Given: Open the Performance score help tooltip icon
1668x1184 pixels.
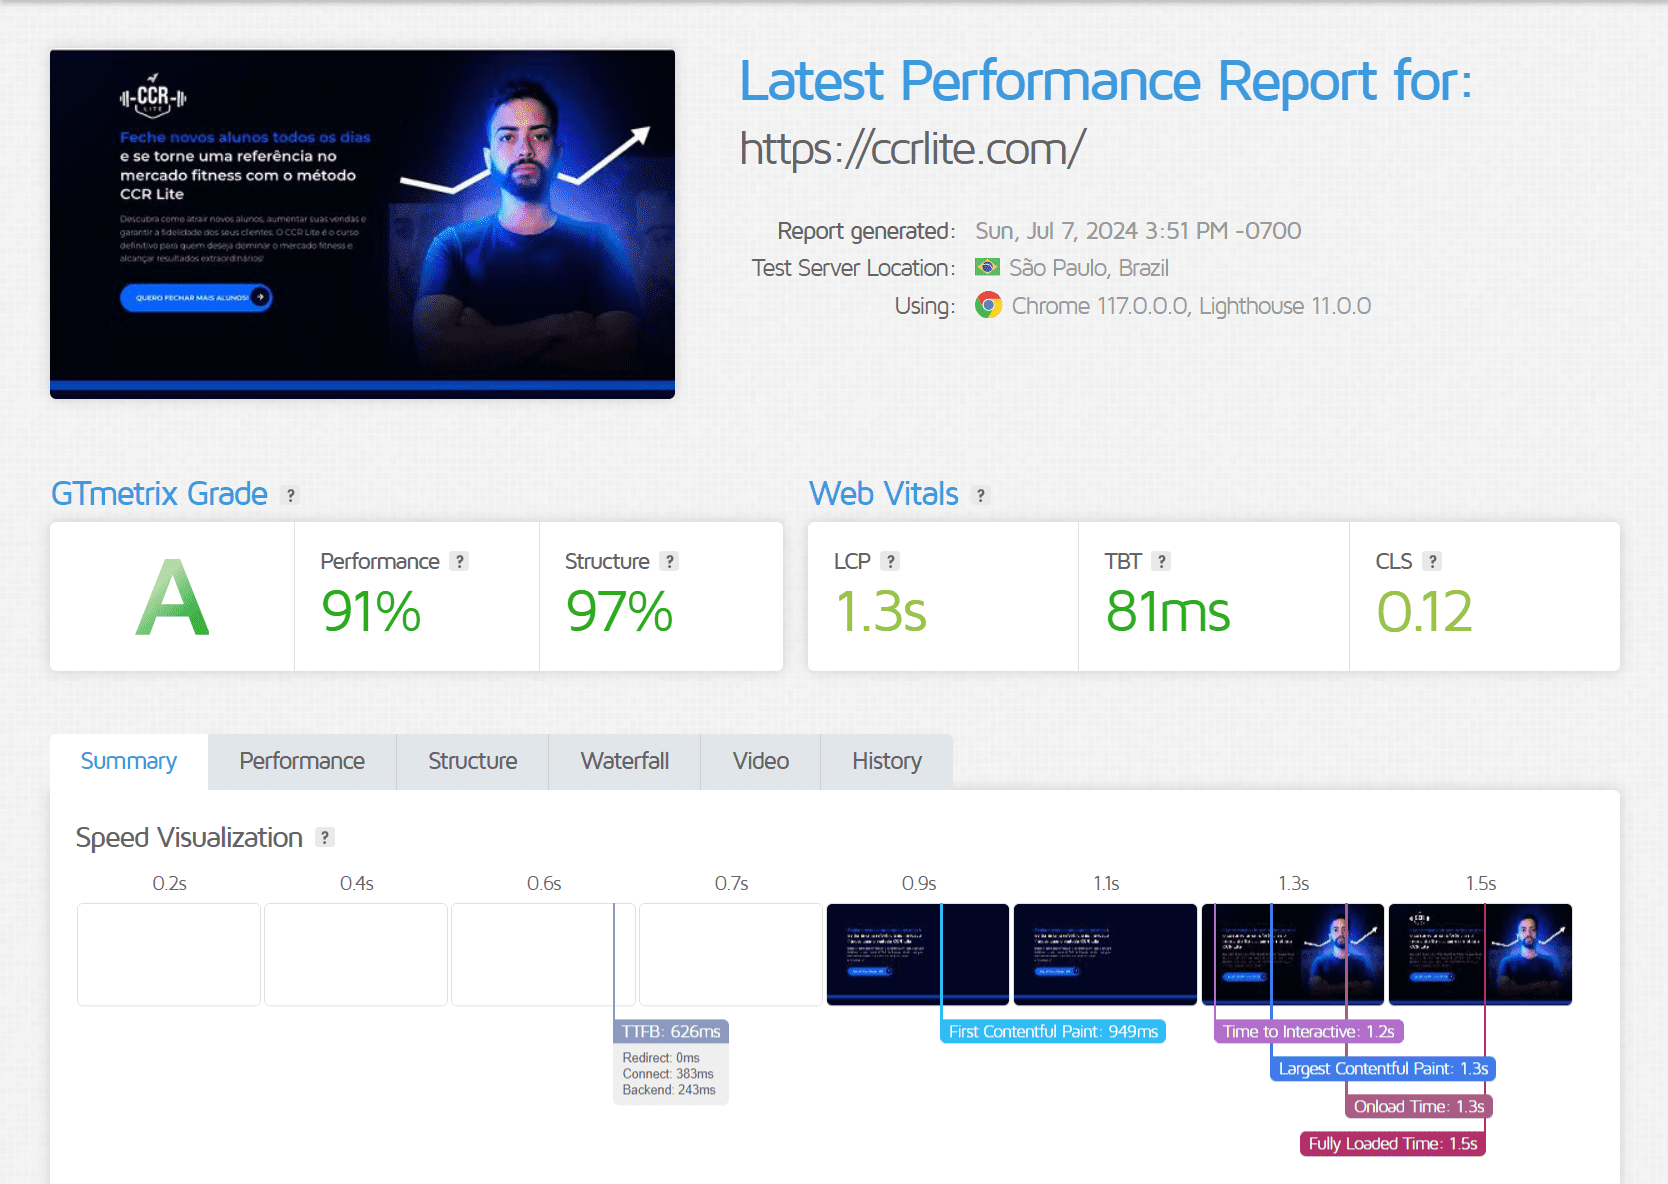Looking at the screenshot, I should 460,561.
